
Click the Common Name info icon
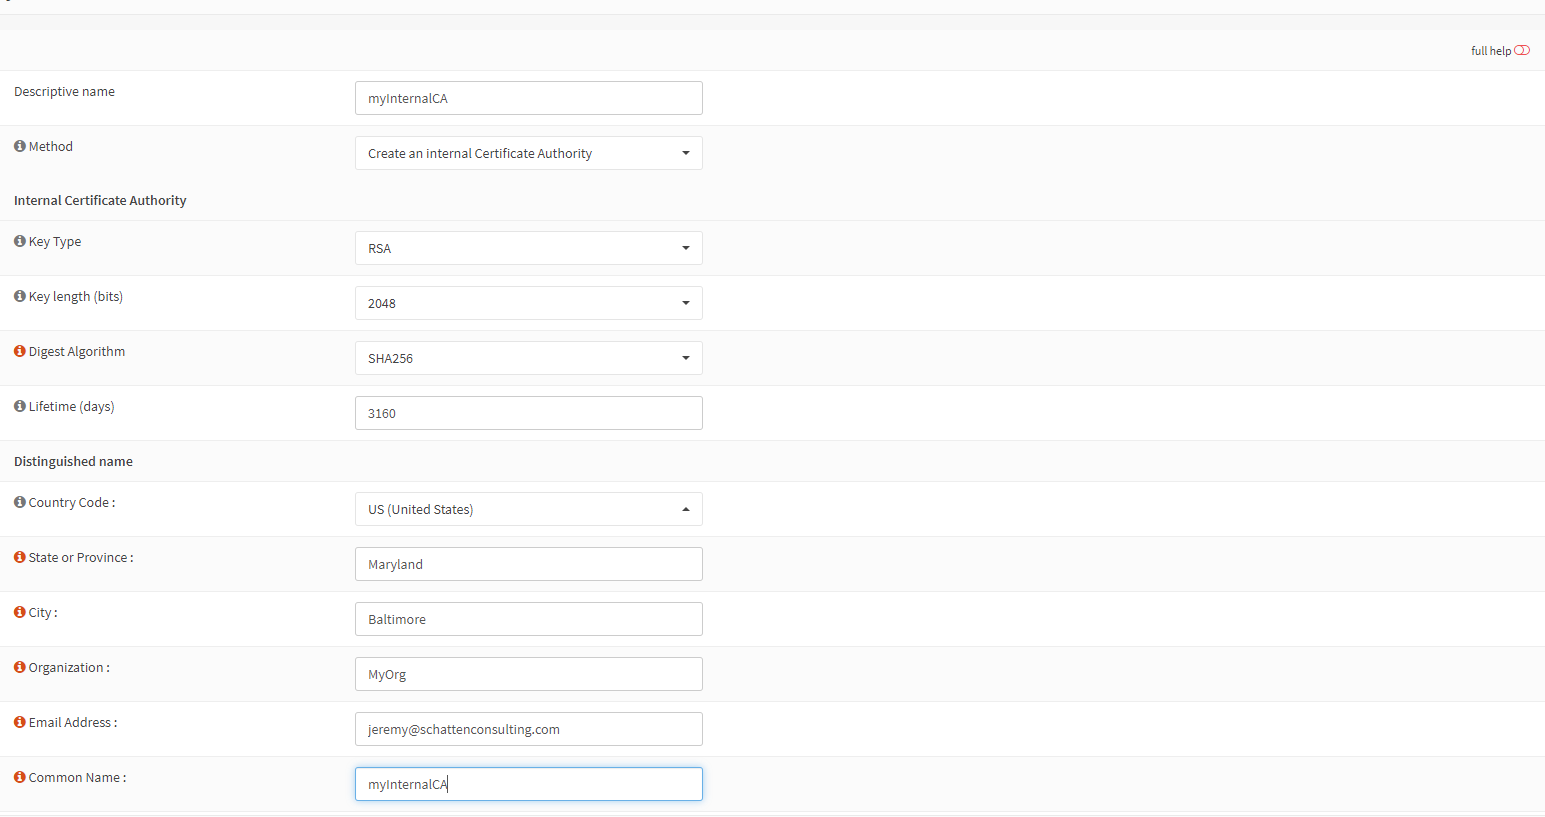20,777
